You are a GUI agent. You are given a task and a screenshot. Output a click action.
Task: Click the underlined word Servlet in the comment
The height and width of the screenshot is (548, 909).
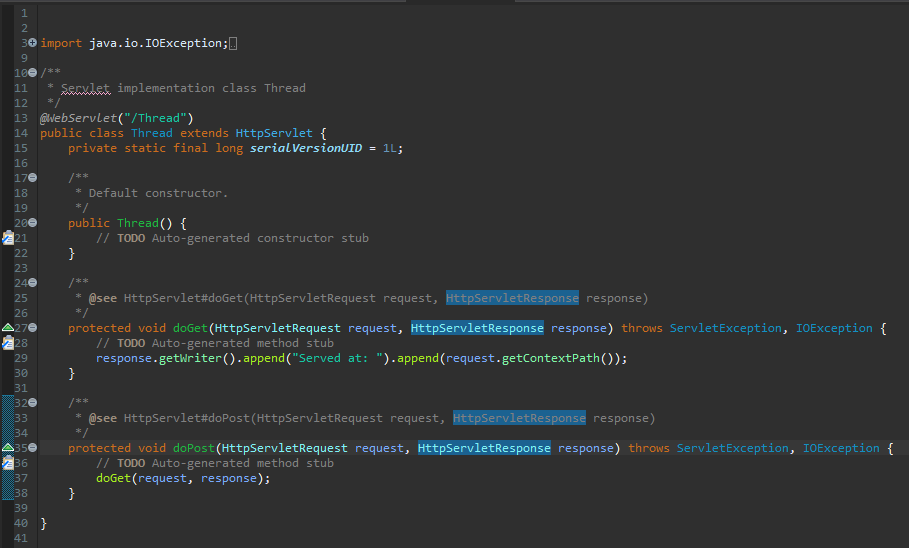pos(85,88)
